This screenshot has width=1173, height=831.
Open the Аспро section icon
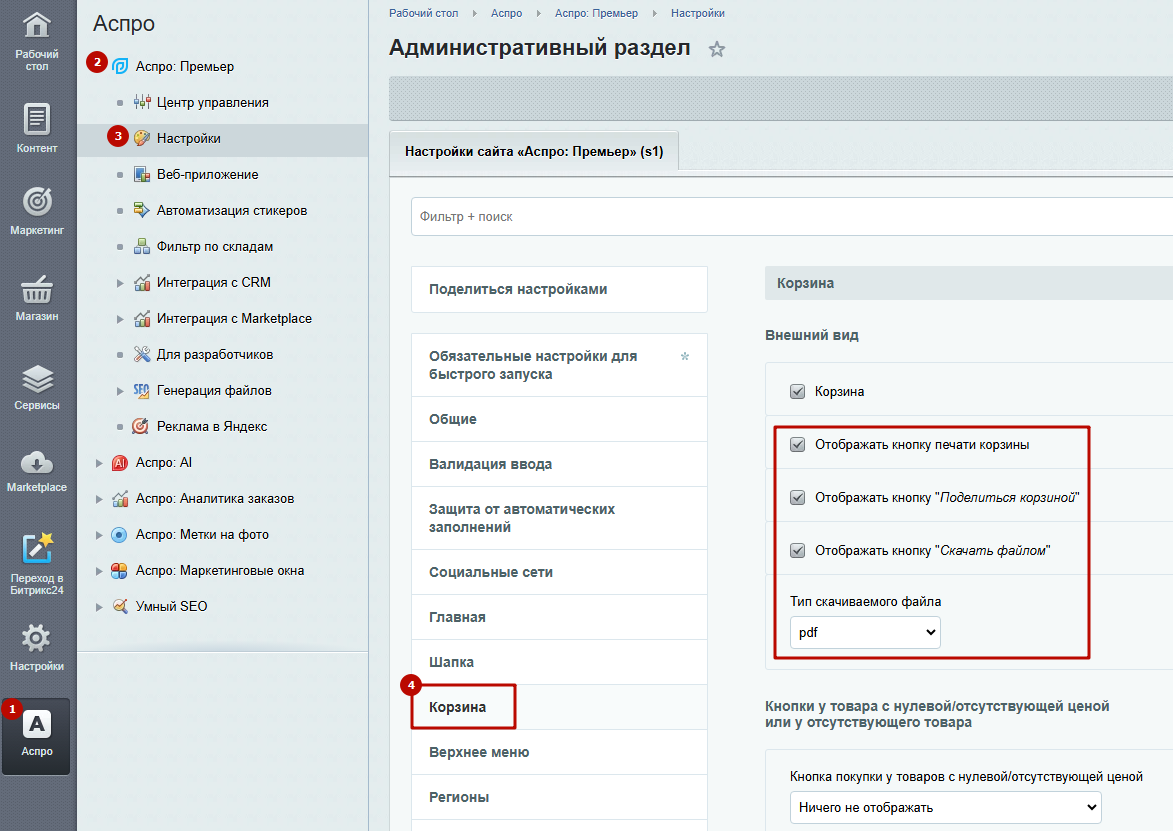(37, 724)
